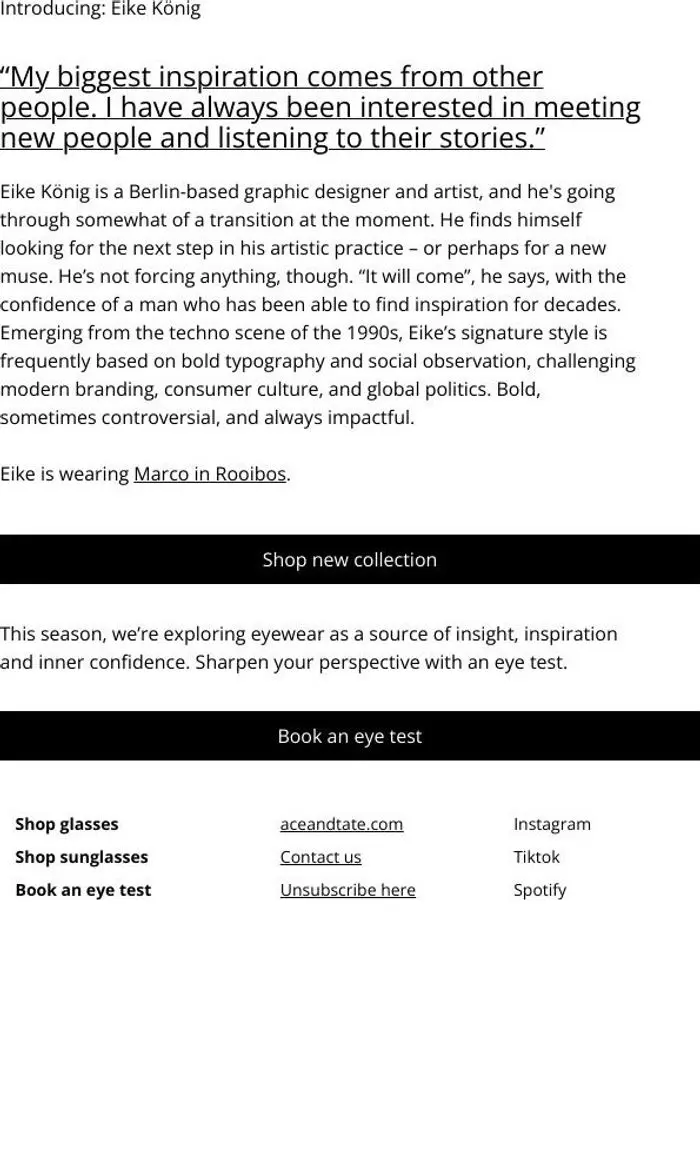Visit aceandtate.com link
Image resolution: width=700 pixels, height=1167 pixels.
pos(341,824)
